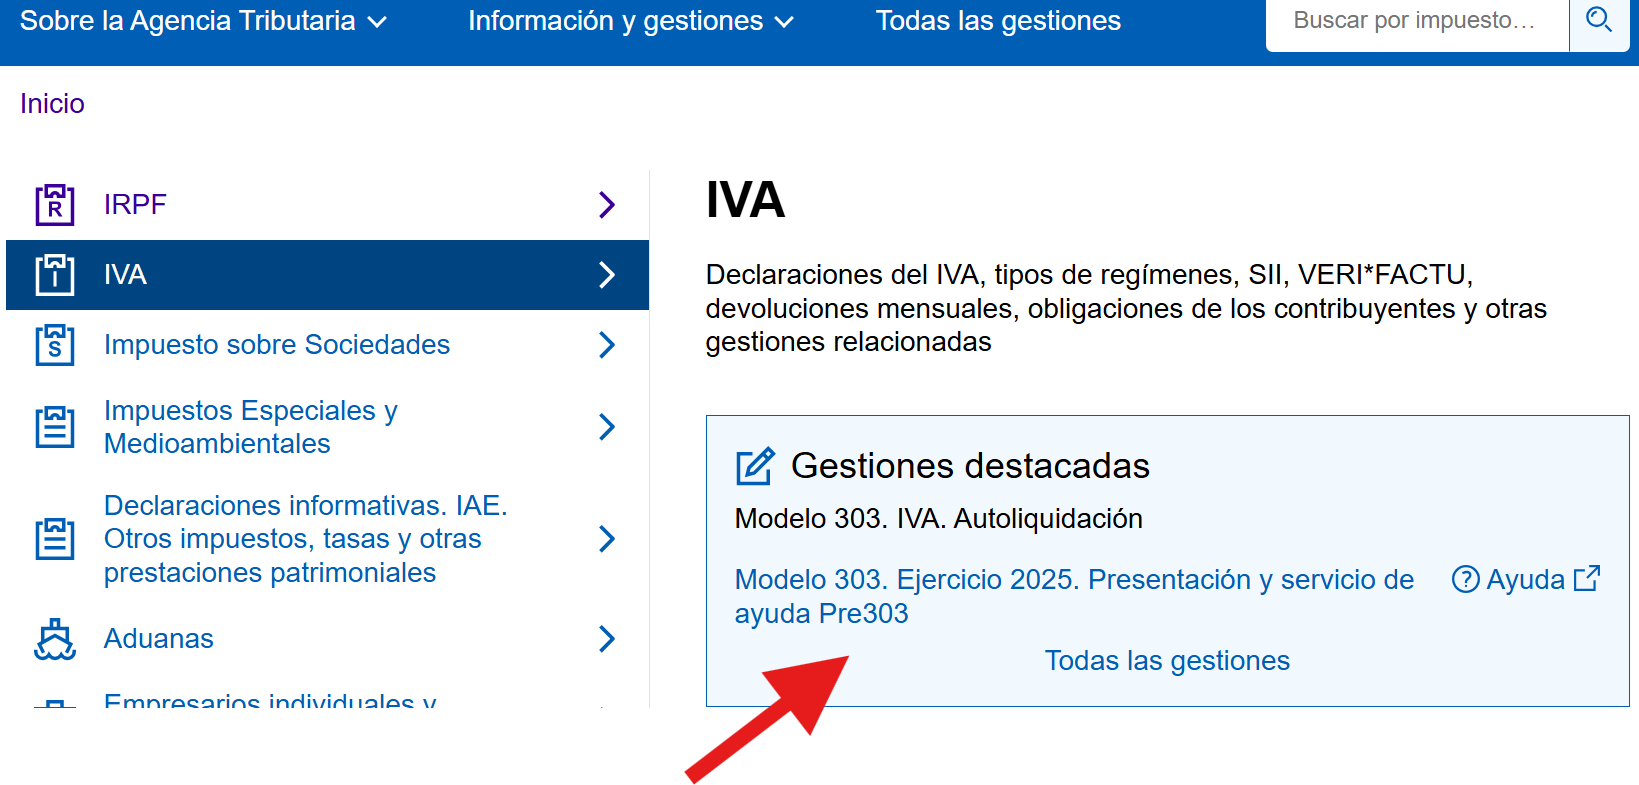Open Todas las gestiones in top navigation
The height and width of the screenshot is (785, 1639).
tap(998, 21)
